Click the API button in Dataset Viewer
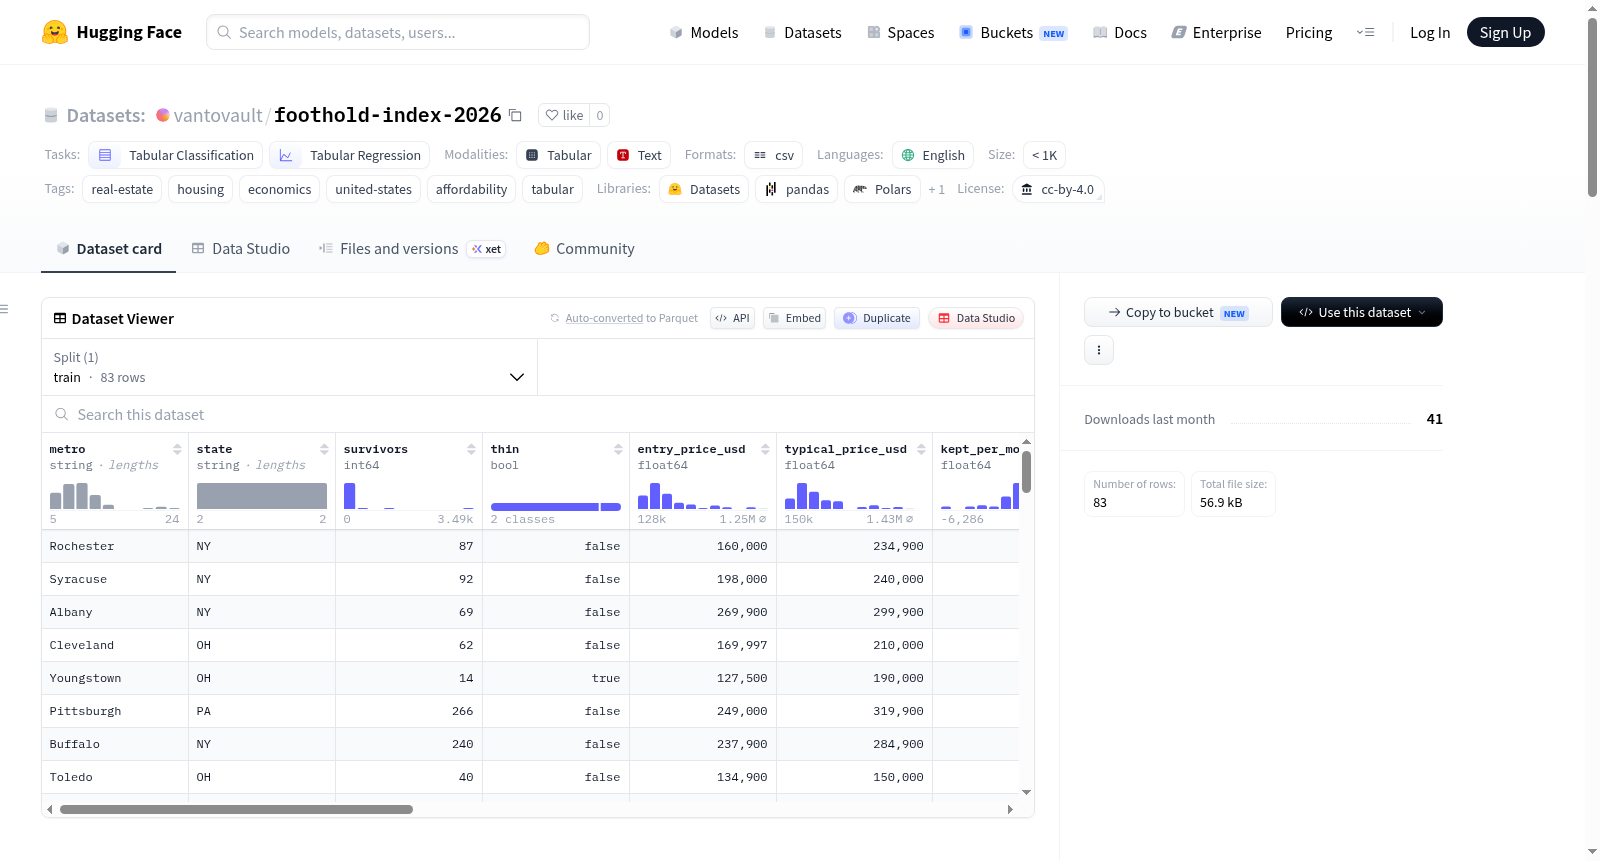Viewport: 1600px width, 861px height. [733, 318]
